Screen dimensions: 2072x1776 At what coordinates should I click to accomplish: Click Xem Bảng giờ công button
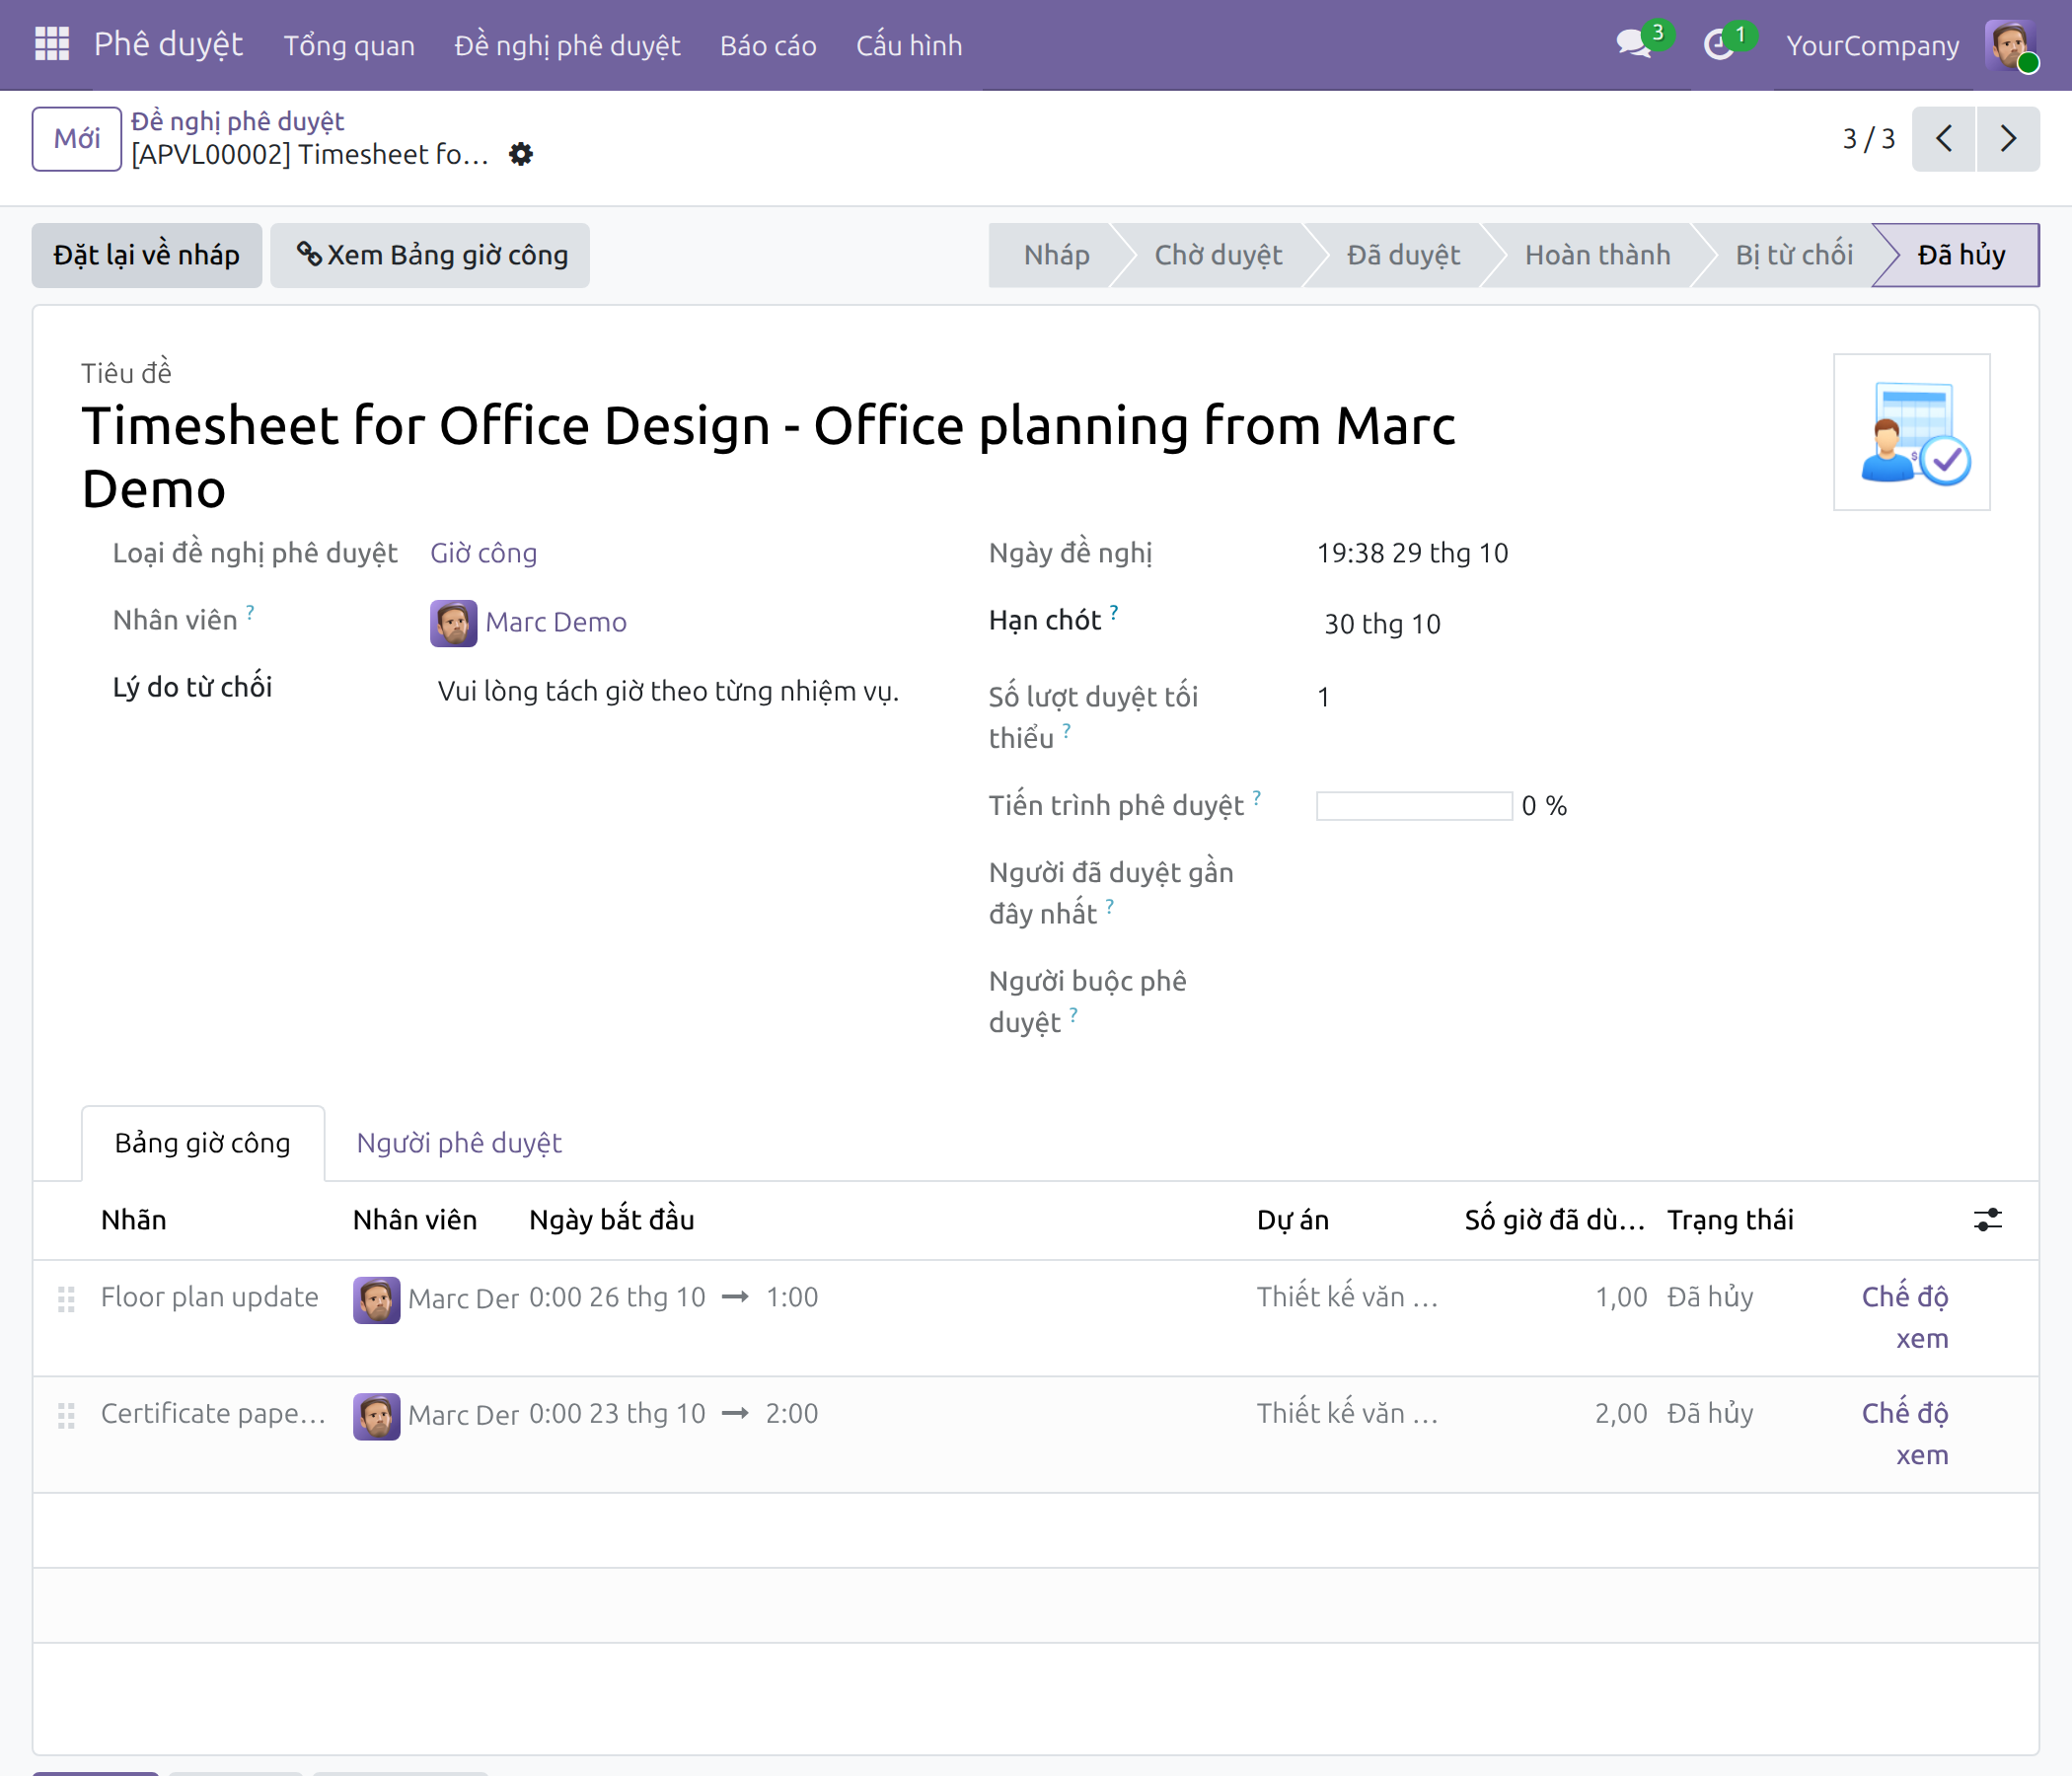(430, 256)
